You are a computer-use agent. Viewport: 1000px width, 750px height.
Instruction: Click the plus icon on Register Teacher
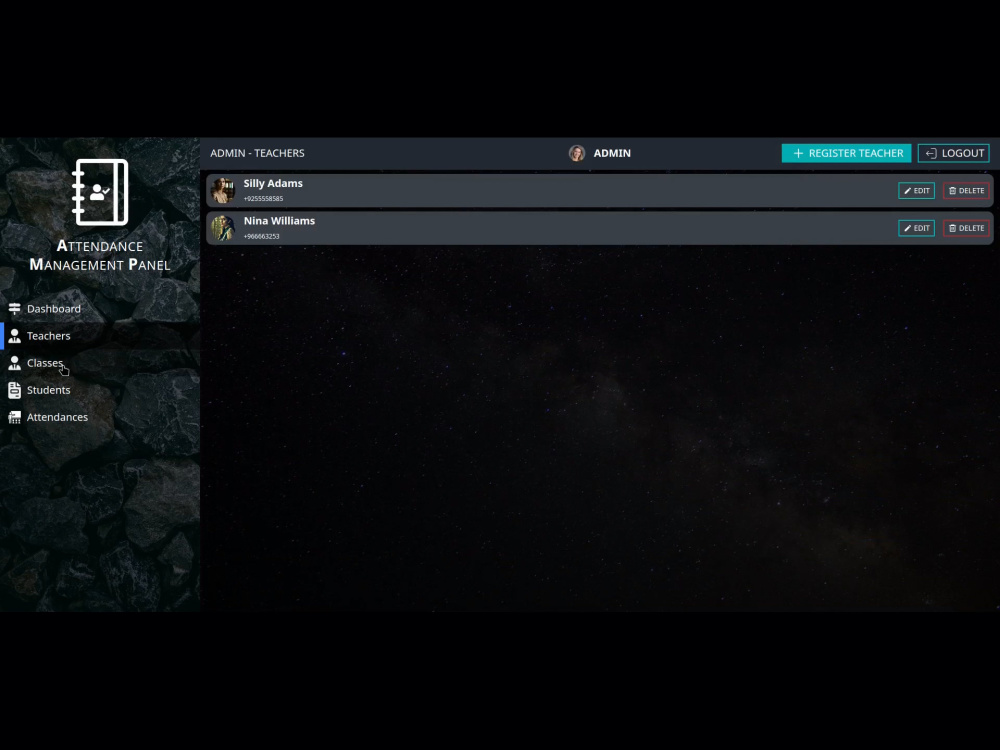pyautogui.click(x=798, y=153)
